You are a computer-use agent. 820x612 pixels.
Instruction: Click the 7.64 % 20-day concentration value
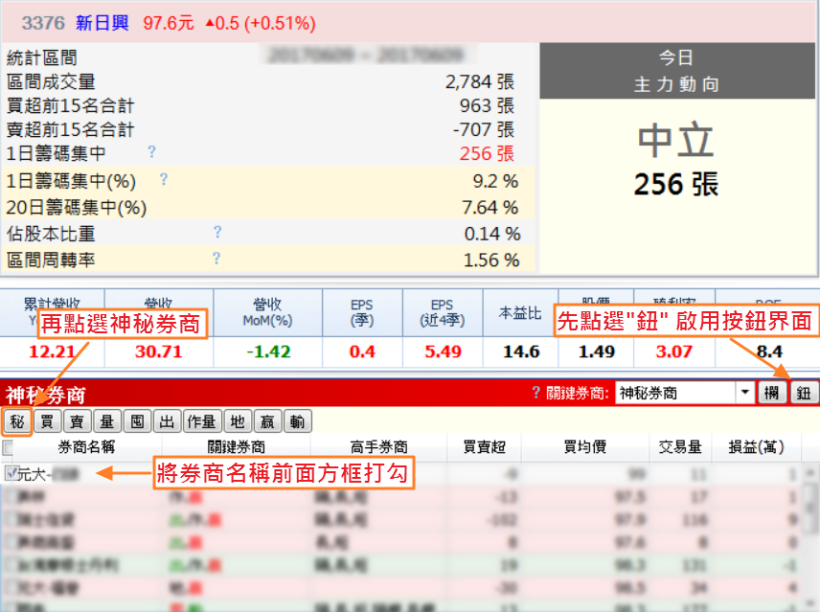(490, 208)
